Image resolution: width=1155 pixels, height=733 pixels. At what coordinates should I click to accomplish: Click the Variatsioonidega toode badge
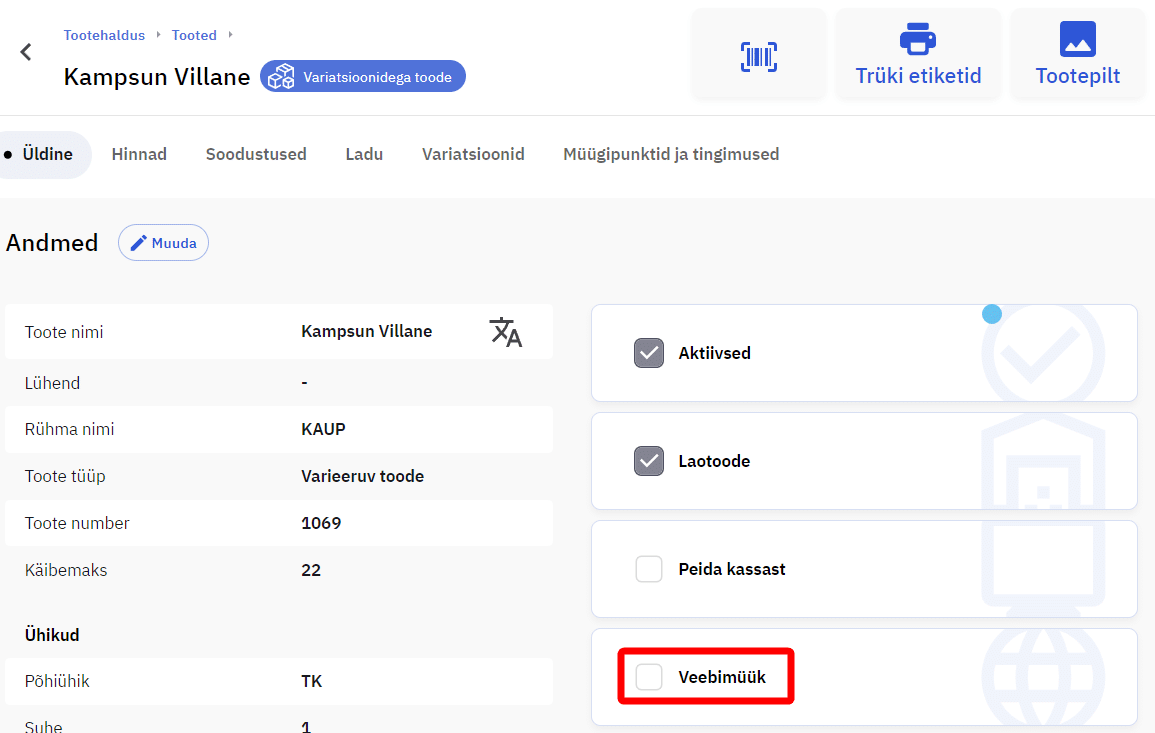pos(363,77)
